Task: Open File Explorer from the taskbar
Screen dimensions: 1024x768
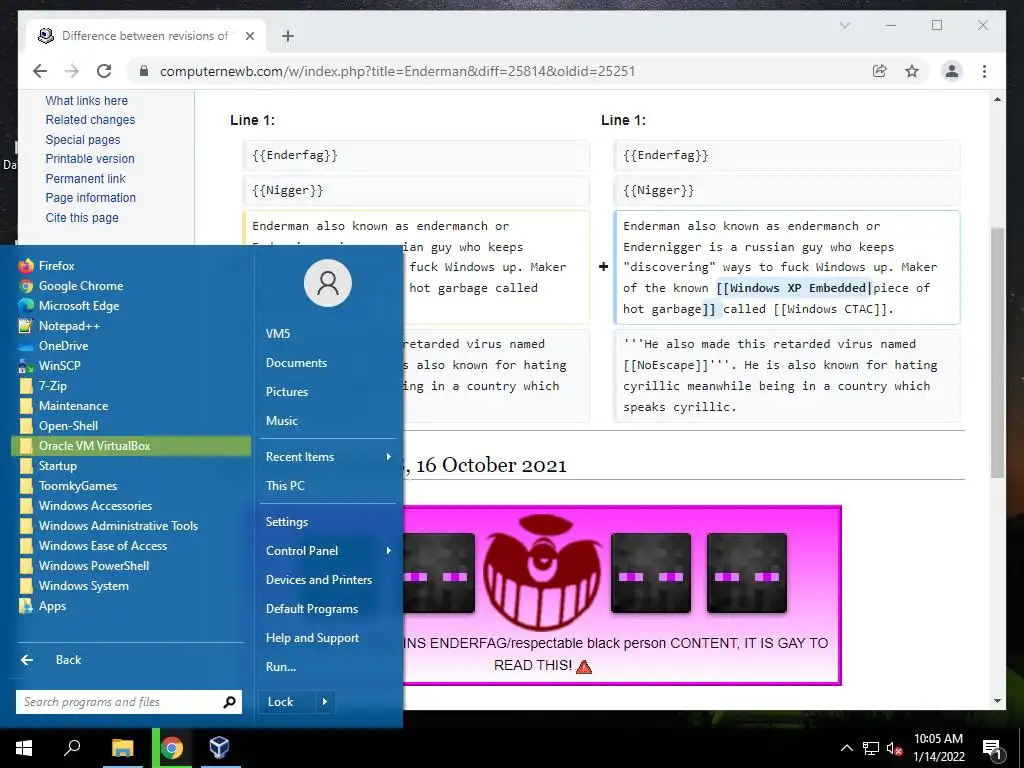Action: click(122, 748)
